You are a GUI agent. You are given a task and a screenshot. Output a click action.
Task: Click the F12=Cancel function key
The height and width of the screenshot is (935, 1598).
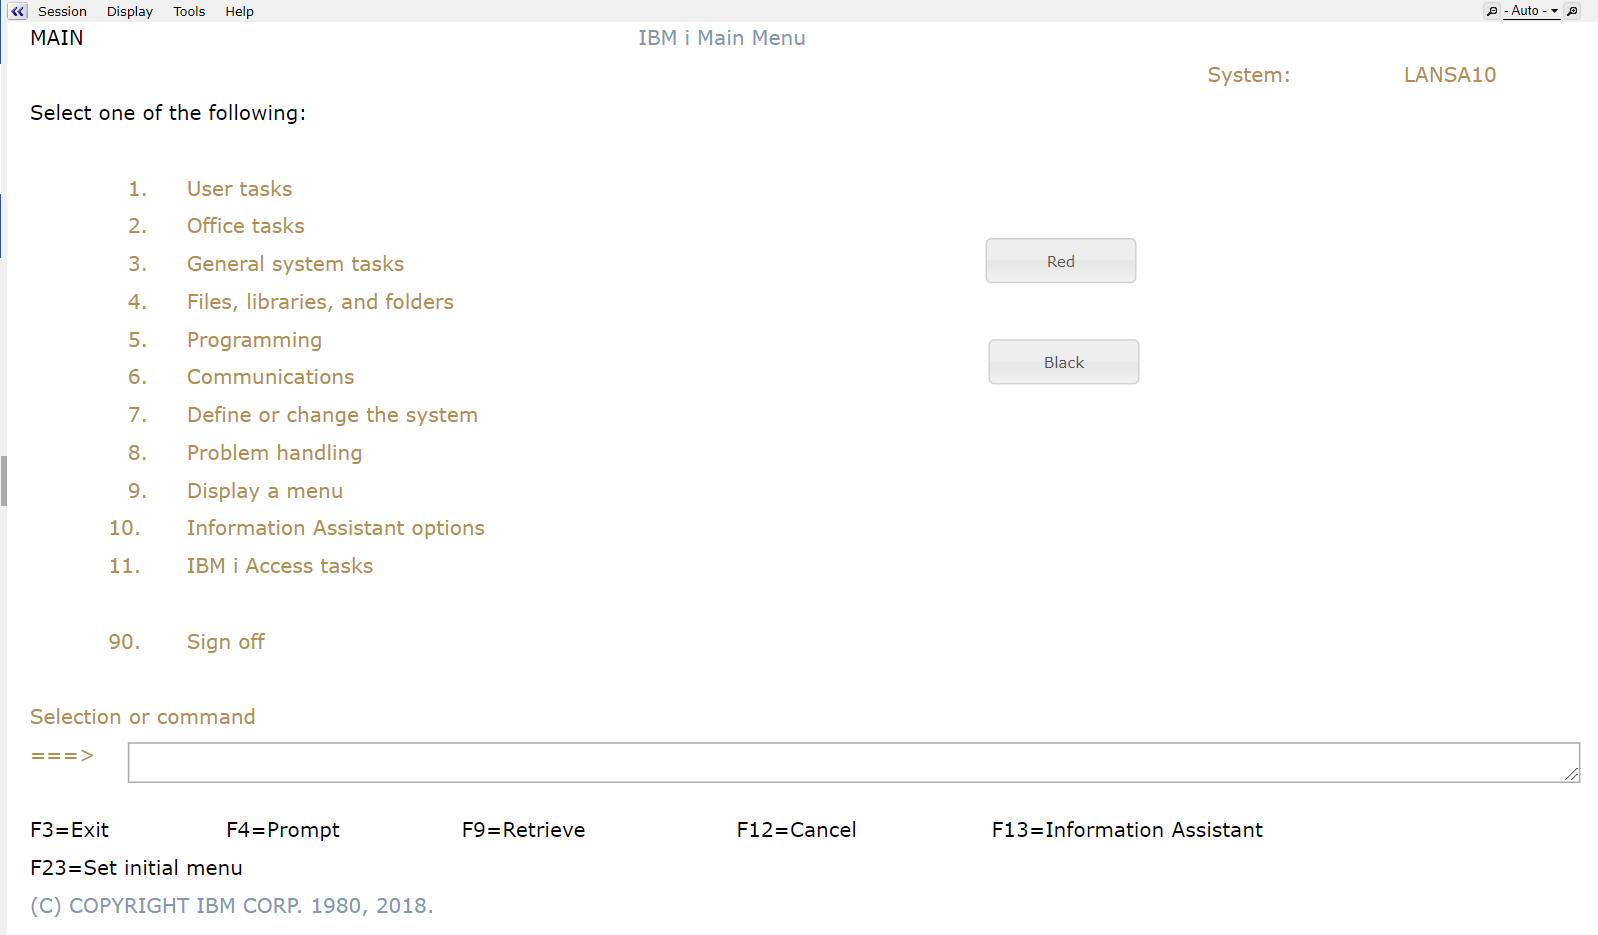[x=796, y=830]
